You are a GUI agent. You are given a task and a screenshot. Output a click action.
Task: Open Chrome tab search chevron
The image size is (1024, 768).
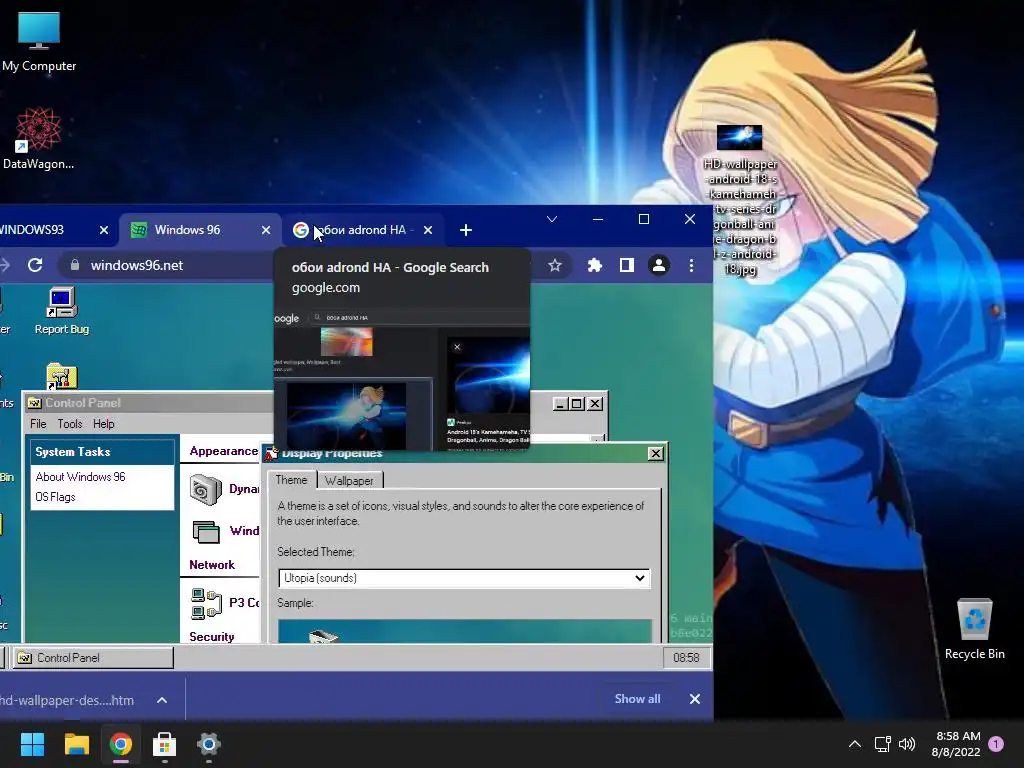click(552, 219)
